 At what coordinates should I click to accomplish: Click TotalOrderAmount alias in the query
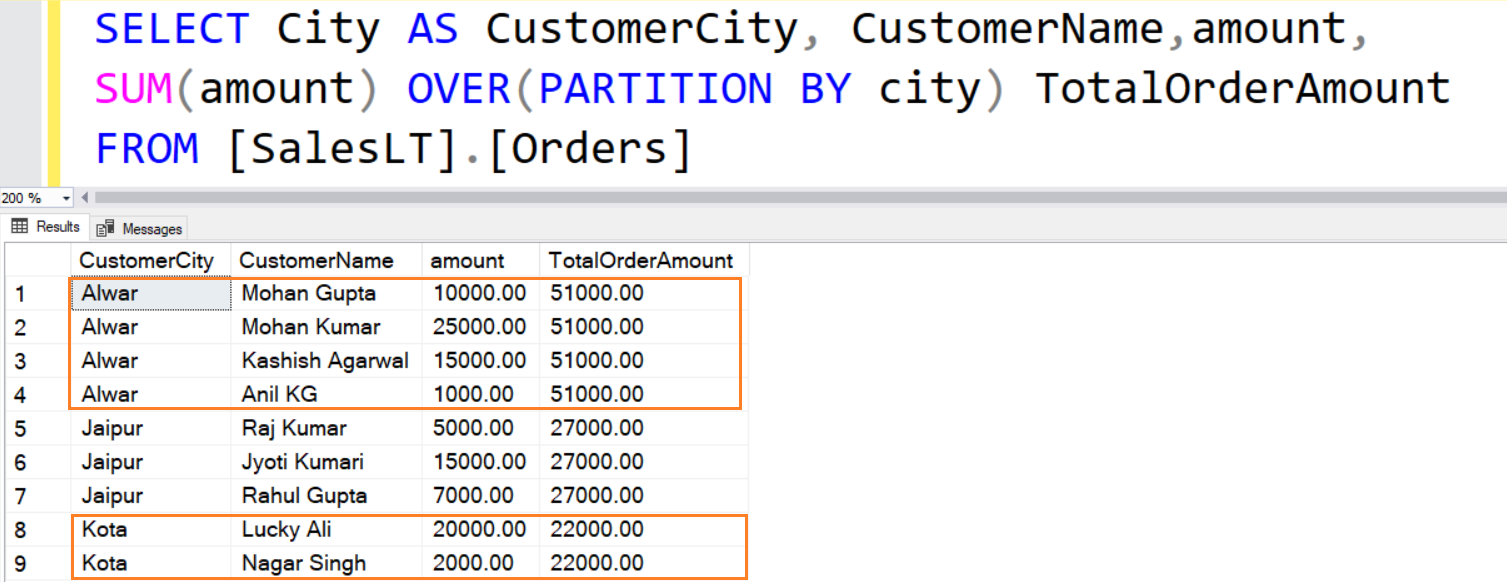pyautogui.click(x=1242, y=89)
